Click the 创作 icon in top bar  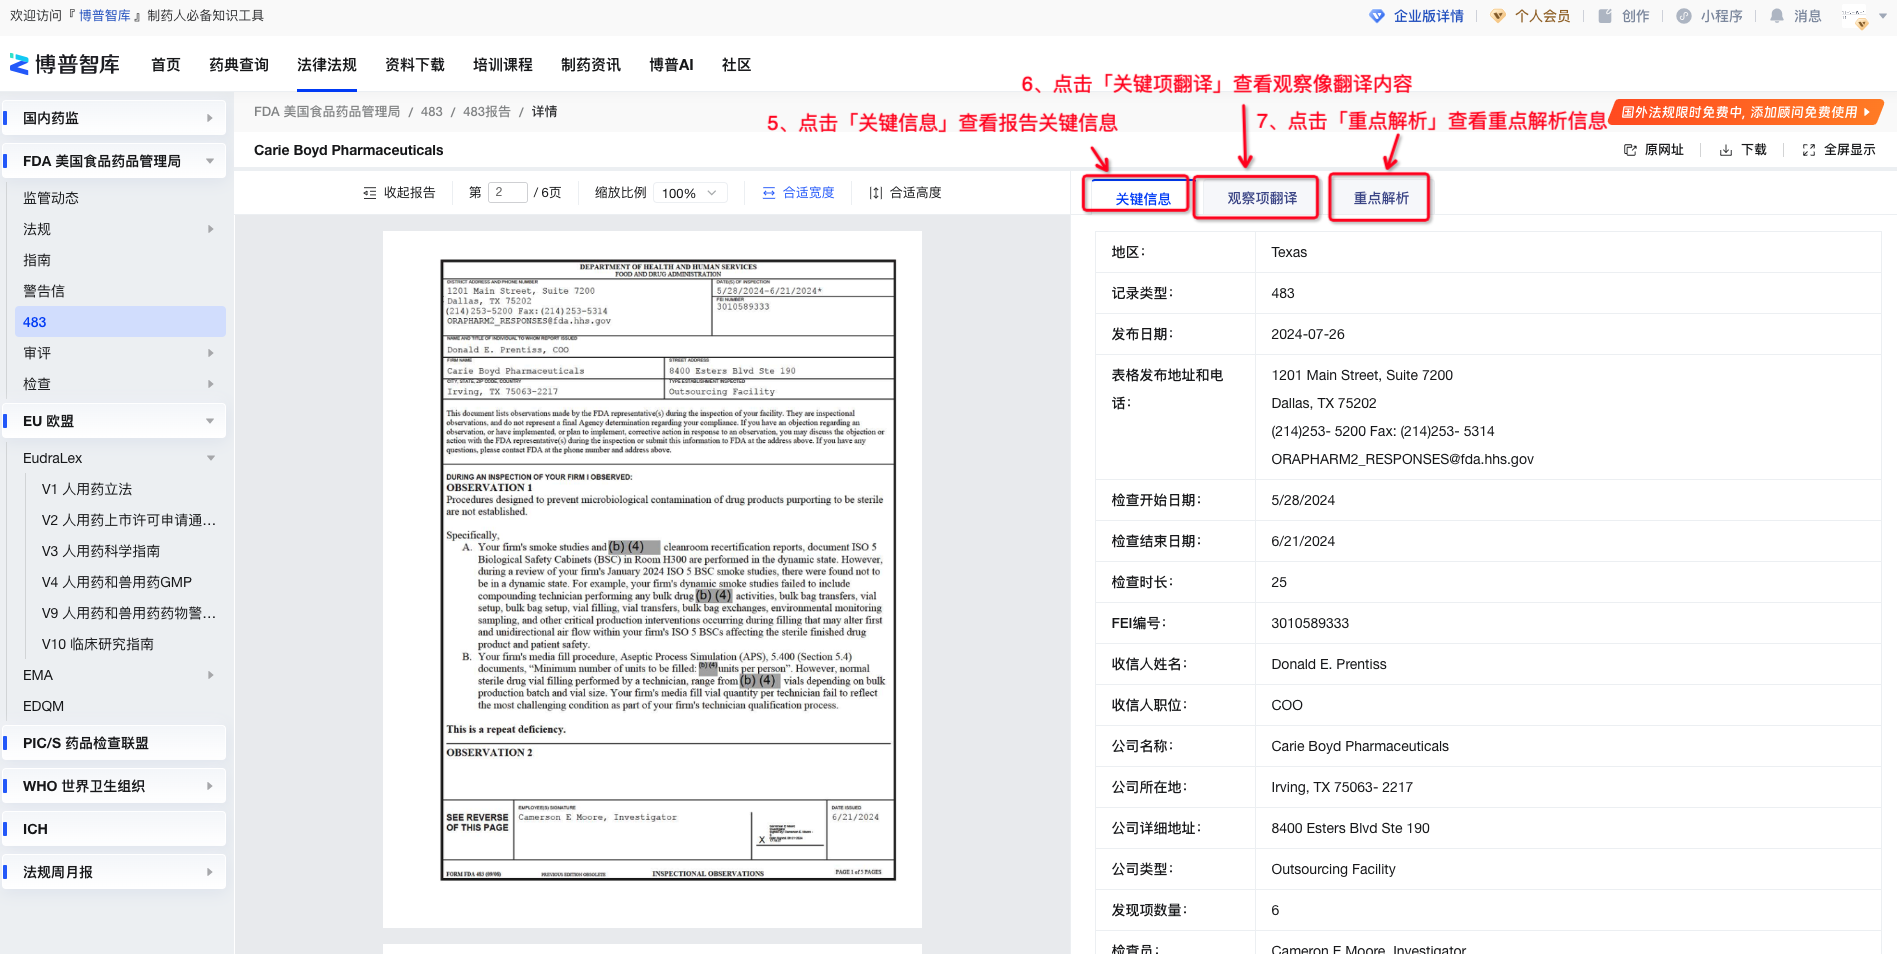(1605, 16)
